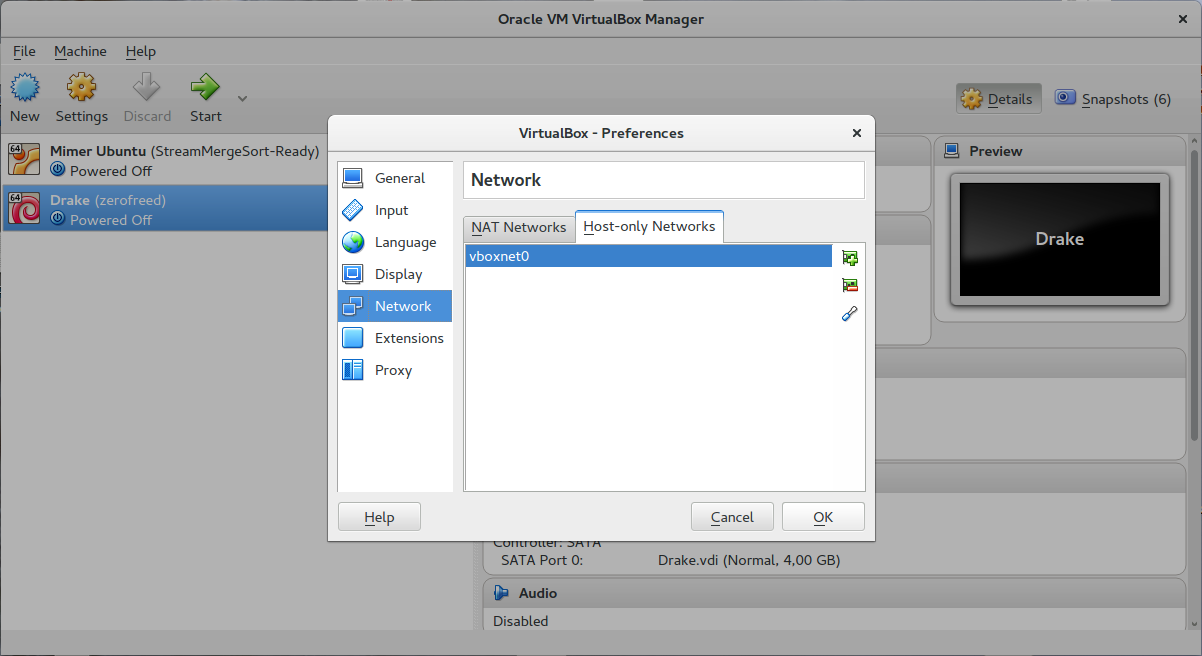Open the Display preferences category

coord(395,274)
